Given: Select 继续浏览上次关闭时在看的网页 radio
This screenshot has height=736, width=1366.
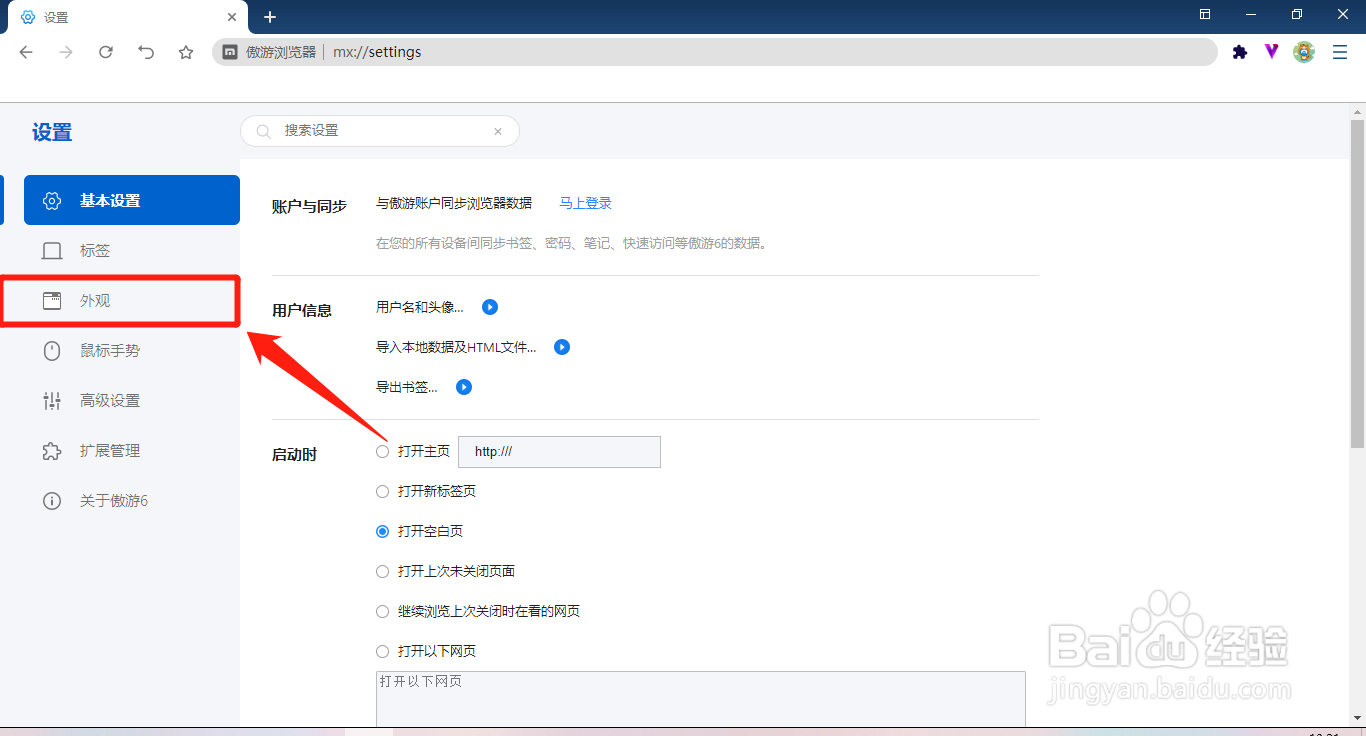Looking at the screenshot, I should point(382,612).
